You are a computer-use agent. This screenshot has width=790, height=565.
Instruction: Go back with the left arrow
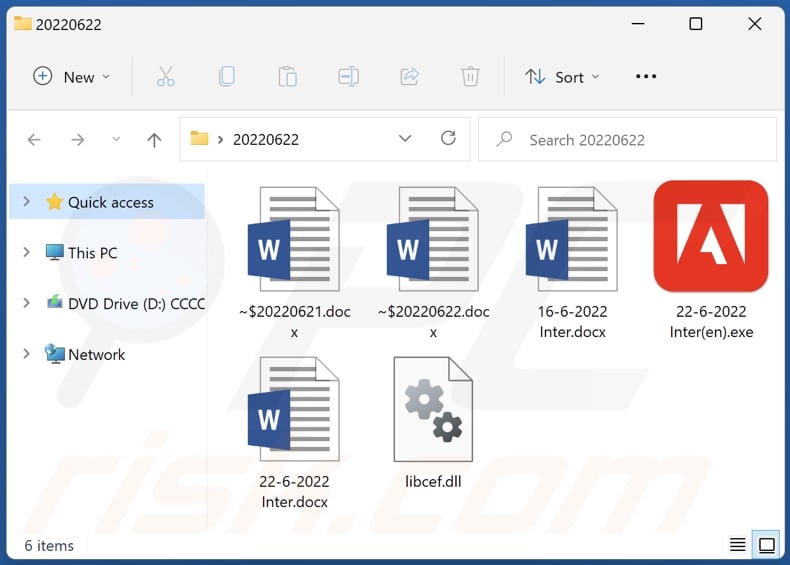tap(34, 139)
